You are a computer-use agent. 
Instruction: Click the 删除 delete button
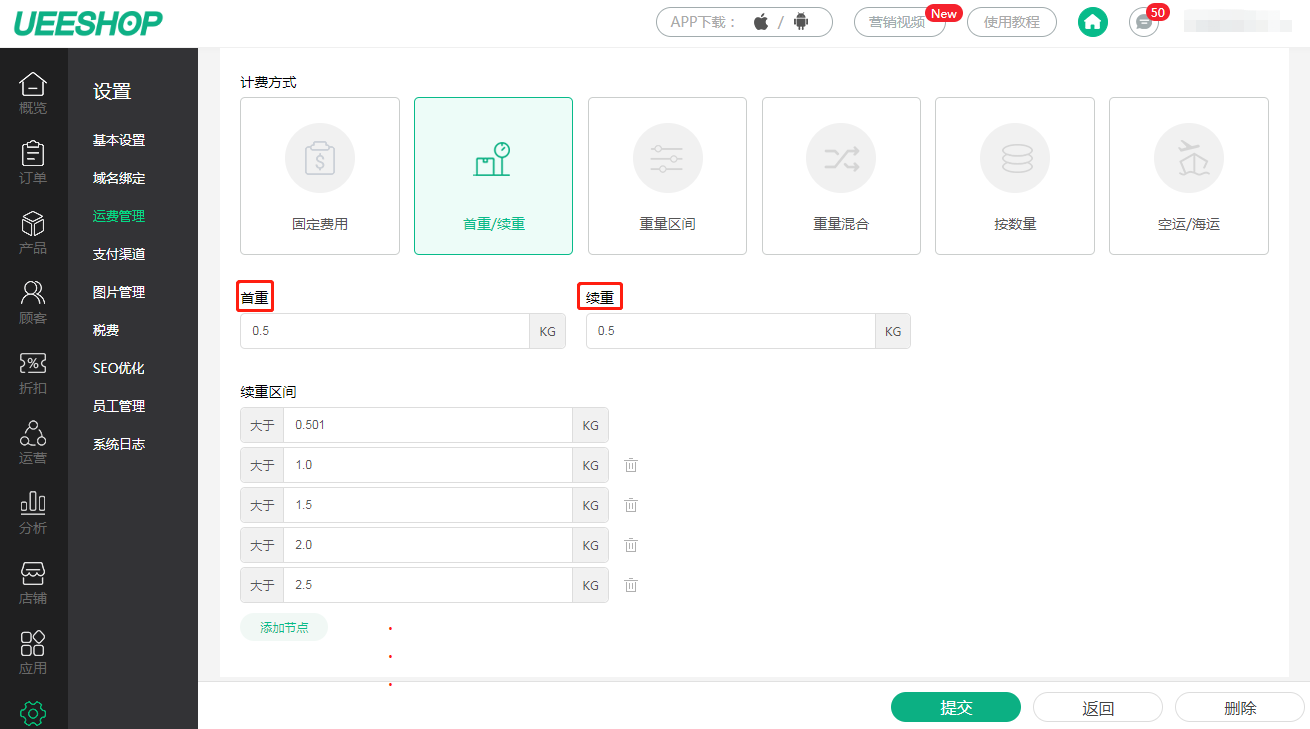pos(1240,707)
